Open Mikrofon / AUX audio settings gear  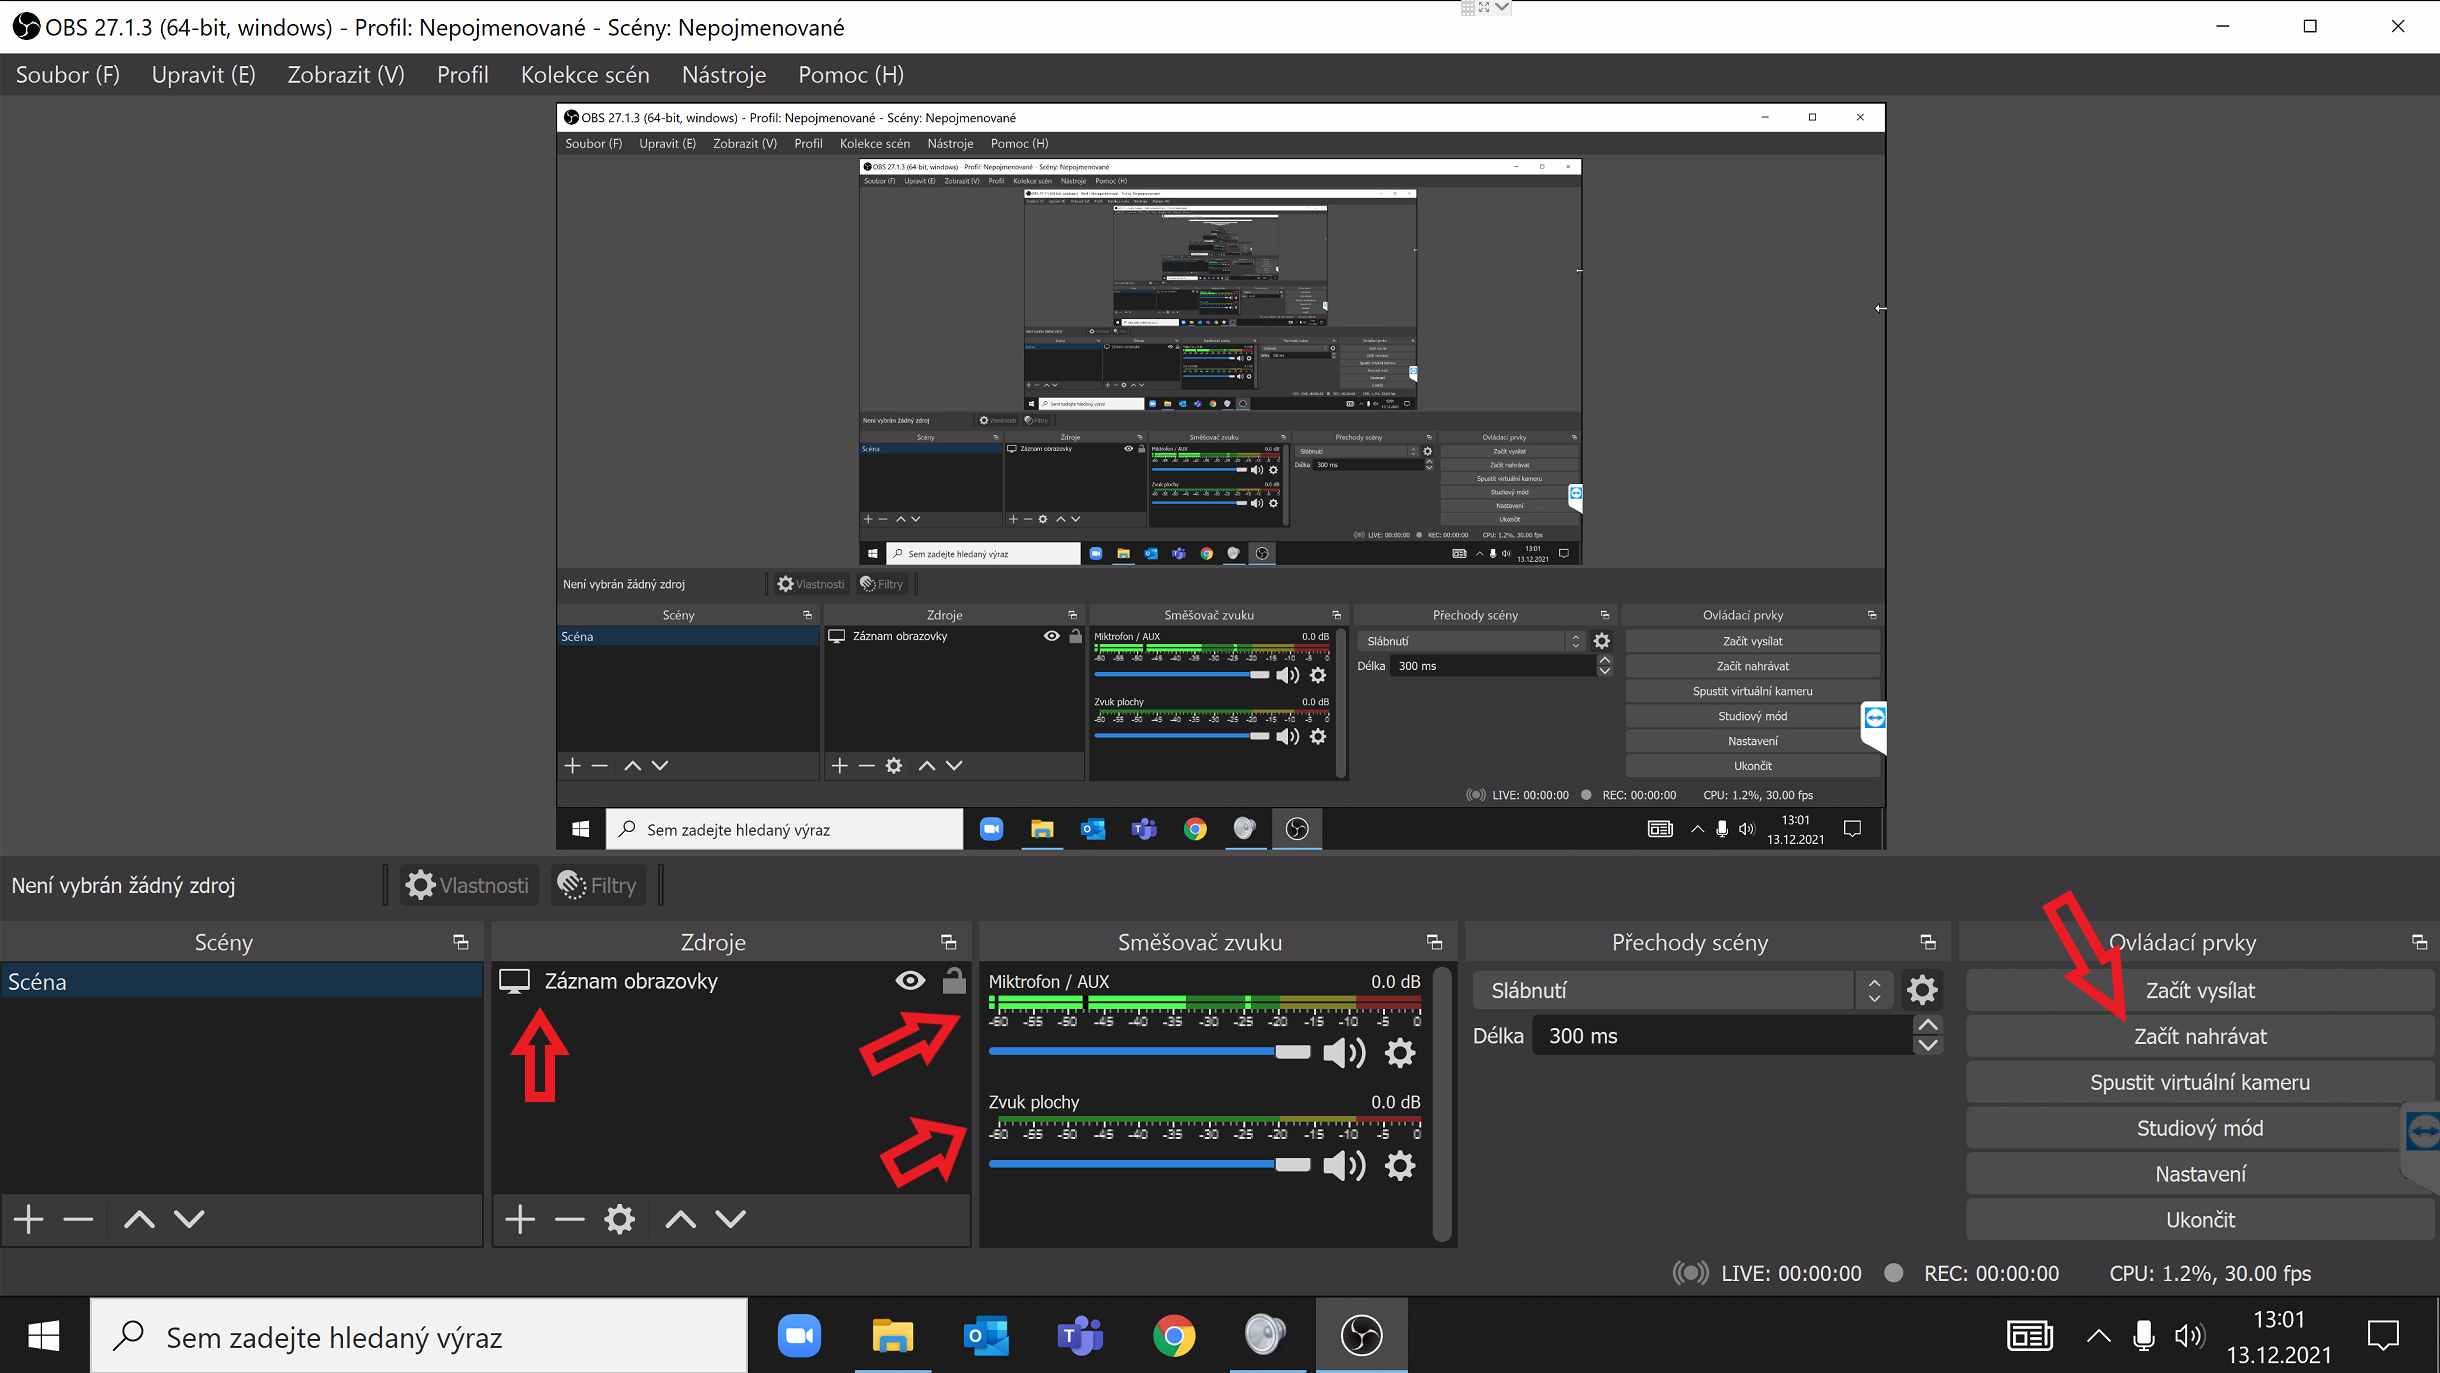1400,1052
